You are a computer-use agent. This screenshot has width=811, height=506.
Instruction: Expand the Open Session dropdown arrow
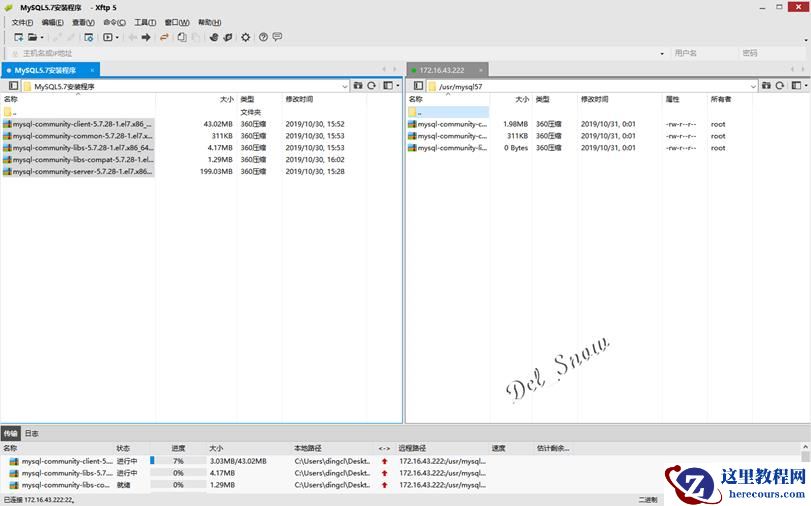(x=42, y=37)
